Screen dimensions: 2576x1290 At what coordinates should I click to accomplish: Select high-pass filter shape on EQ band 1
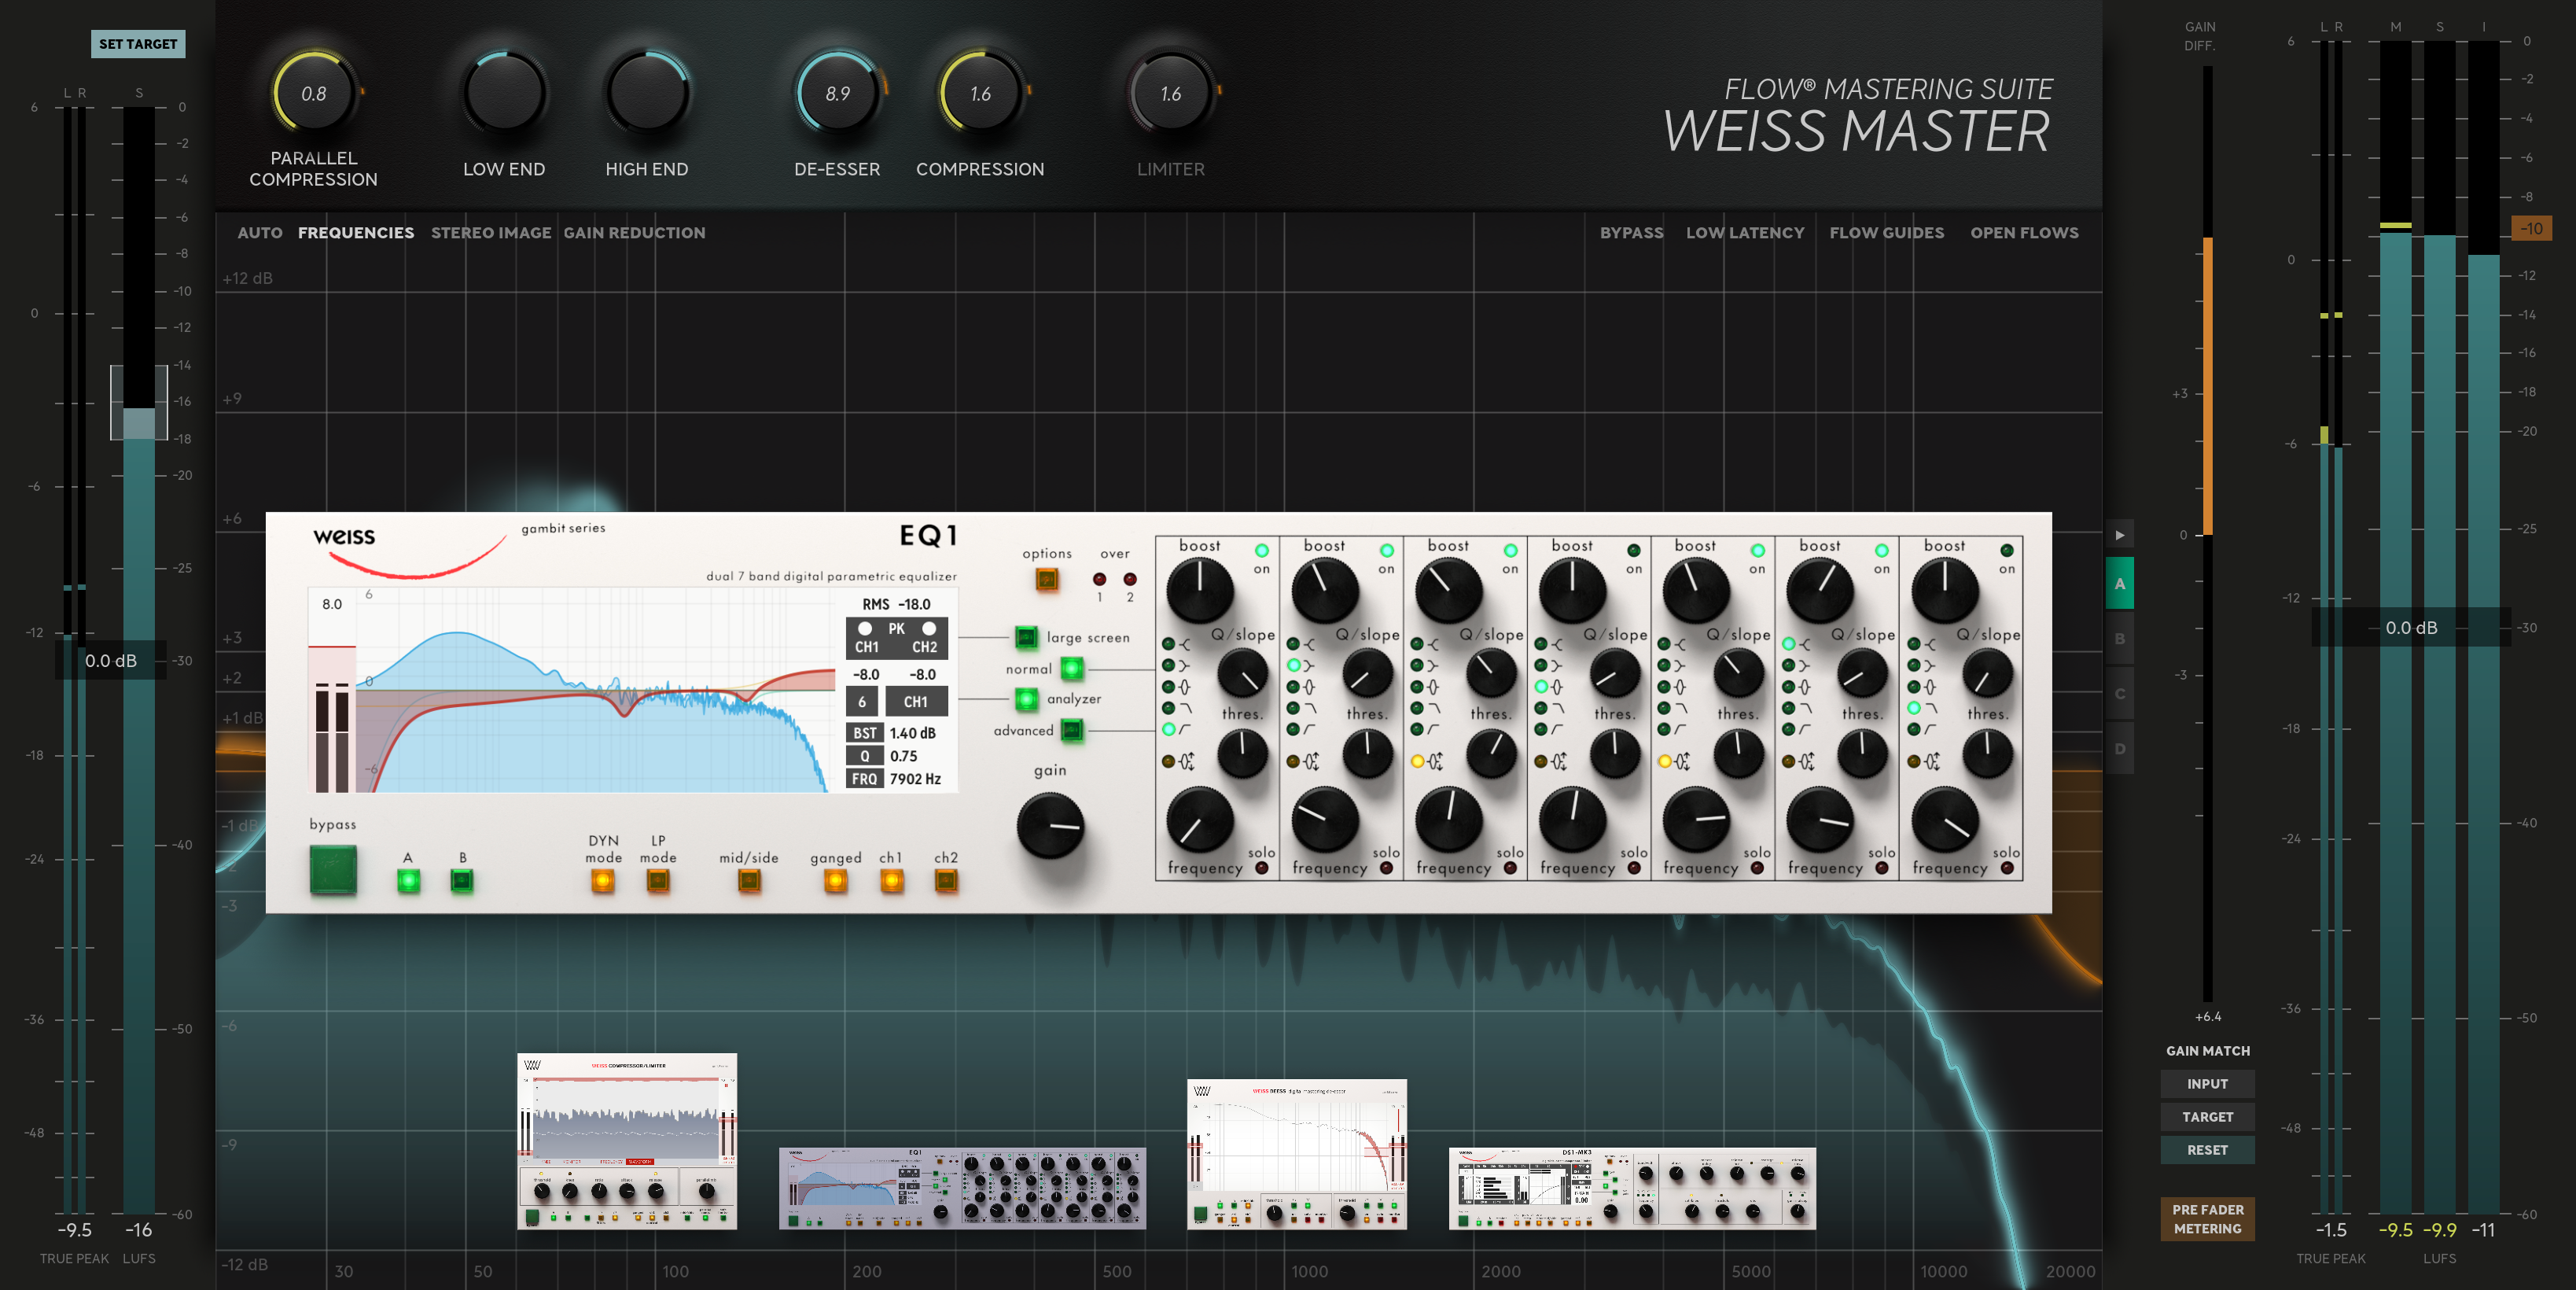(1168, 730)
